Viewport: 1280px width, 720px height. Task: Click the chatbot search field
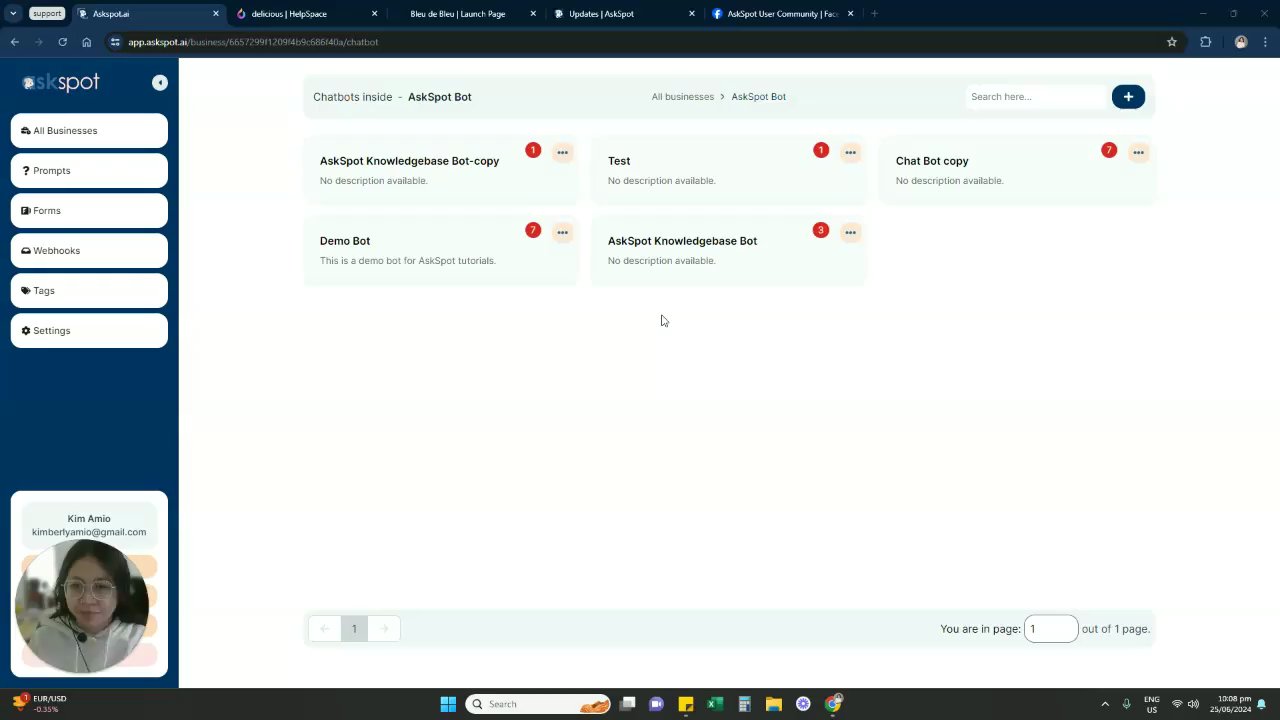pyautogui.click(x=1037, y=97)
